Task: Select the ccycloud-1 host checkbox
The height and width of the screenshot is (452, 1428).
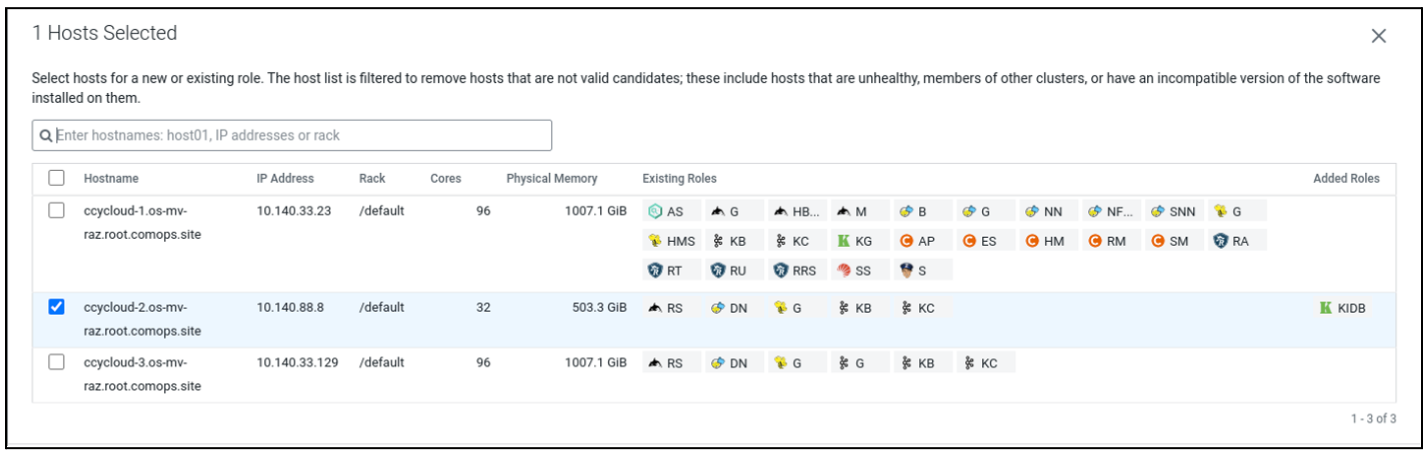Action: [57, 211]
